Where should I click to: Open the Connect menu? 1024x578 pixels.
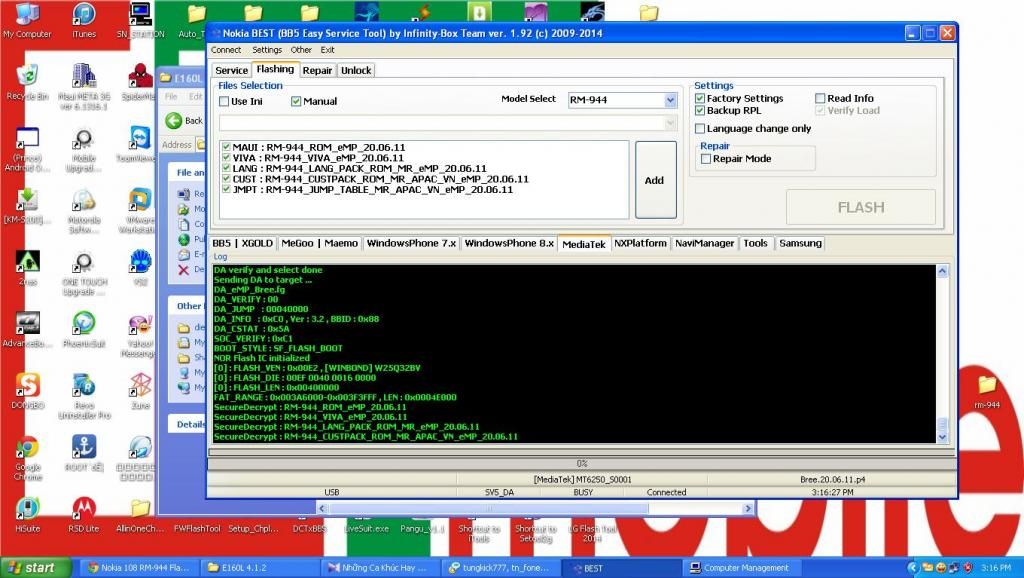(226, 50)
